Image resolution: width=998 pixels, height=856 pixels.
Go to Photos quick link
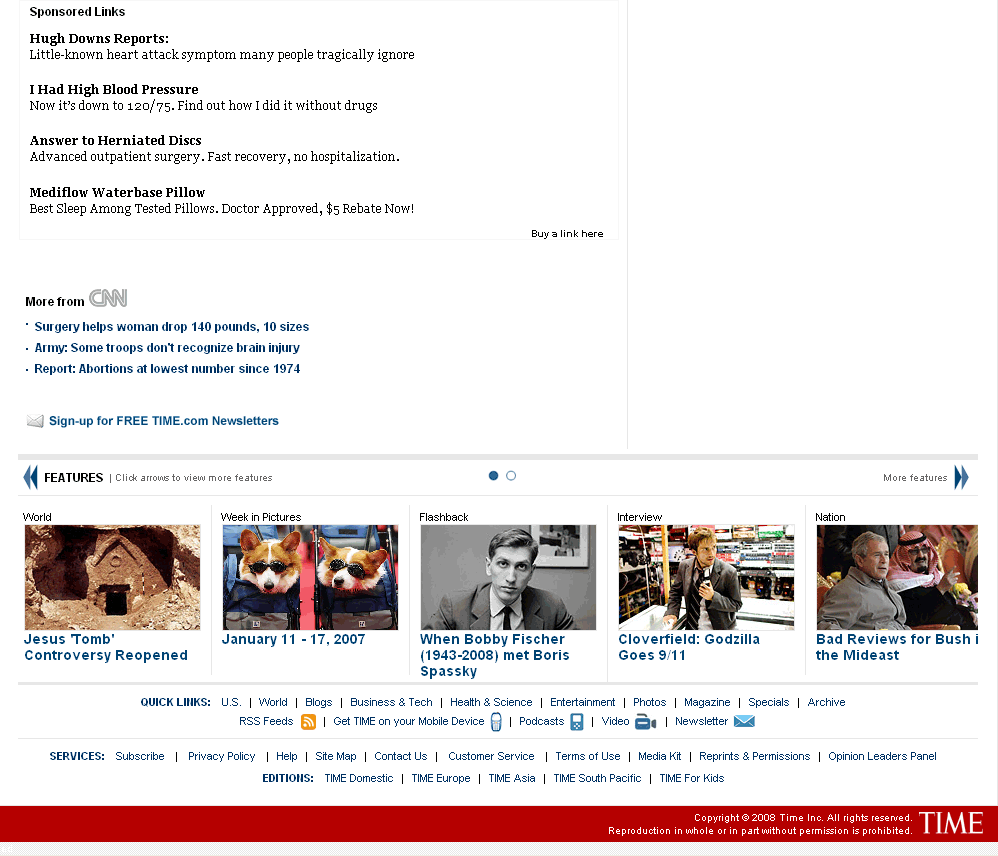[649, 702]
